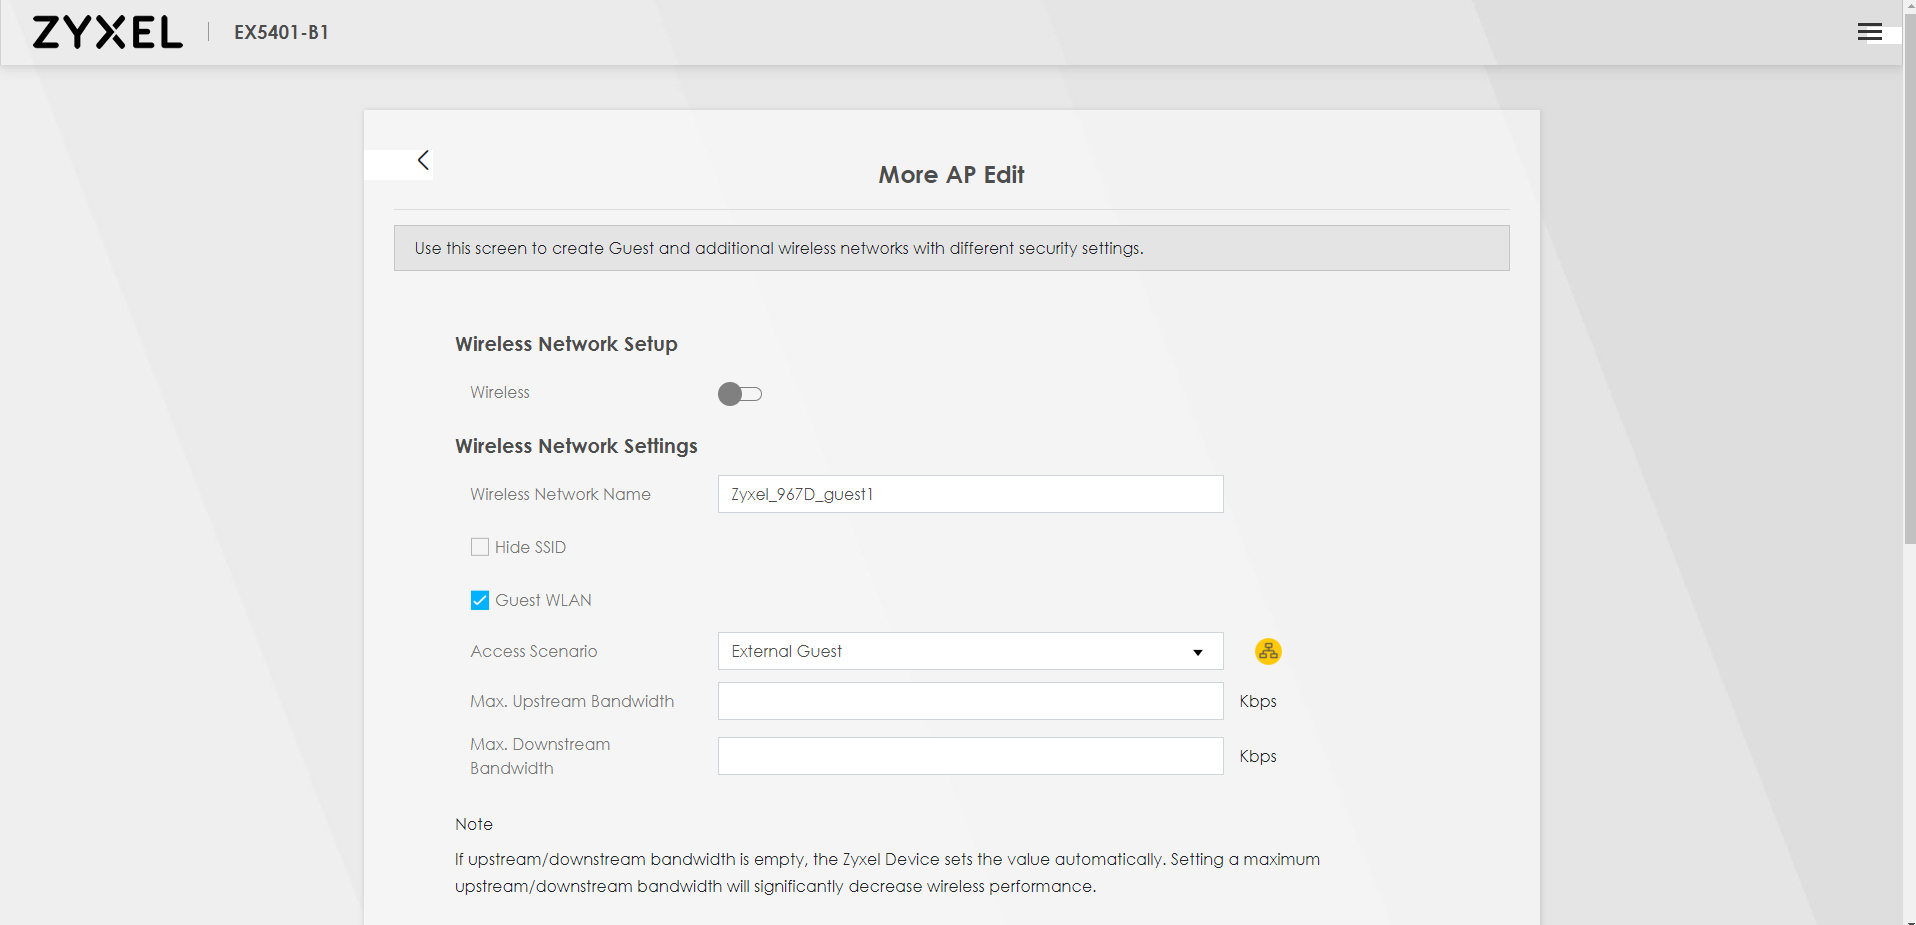Screen dimensions: 1916x925
Task: Click the Guest WLAN label text
Action: point(543,600)
